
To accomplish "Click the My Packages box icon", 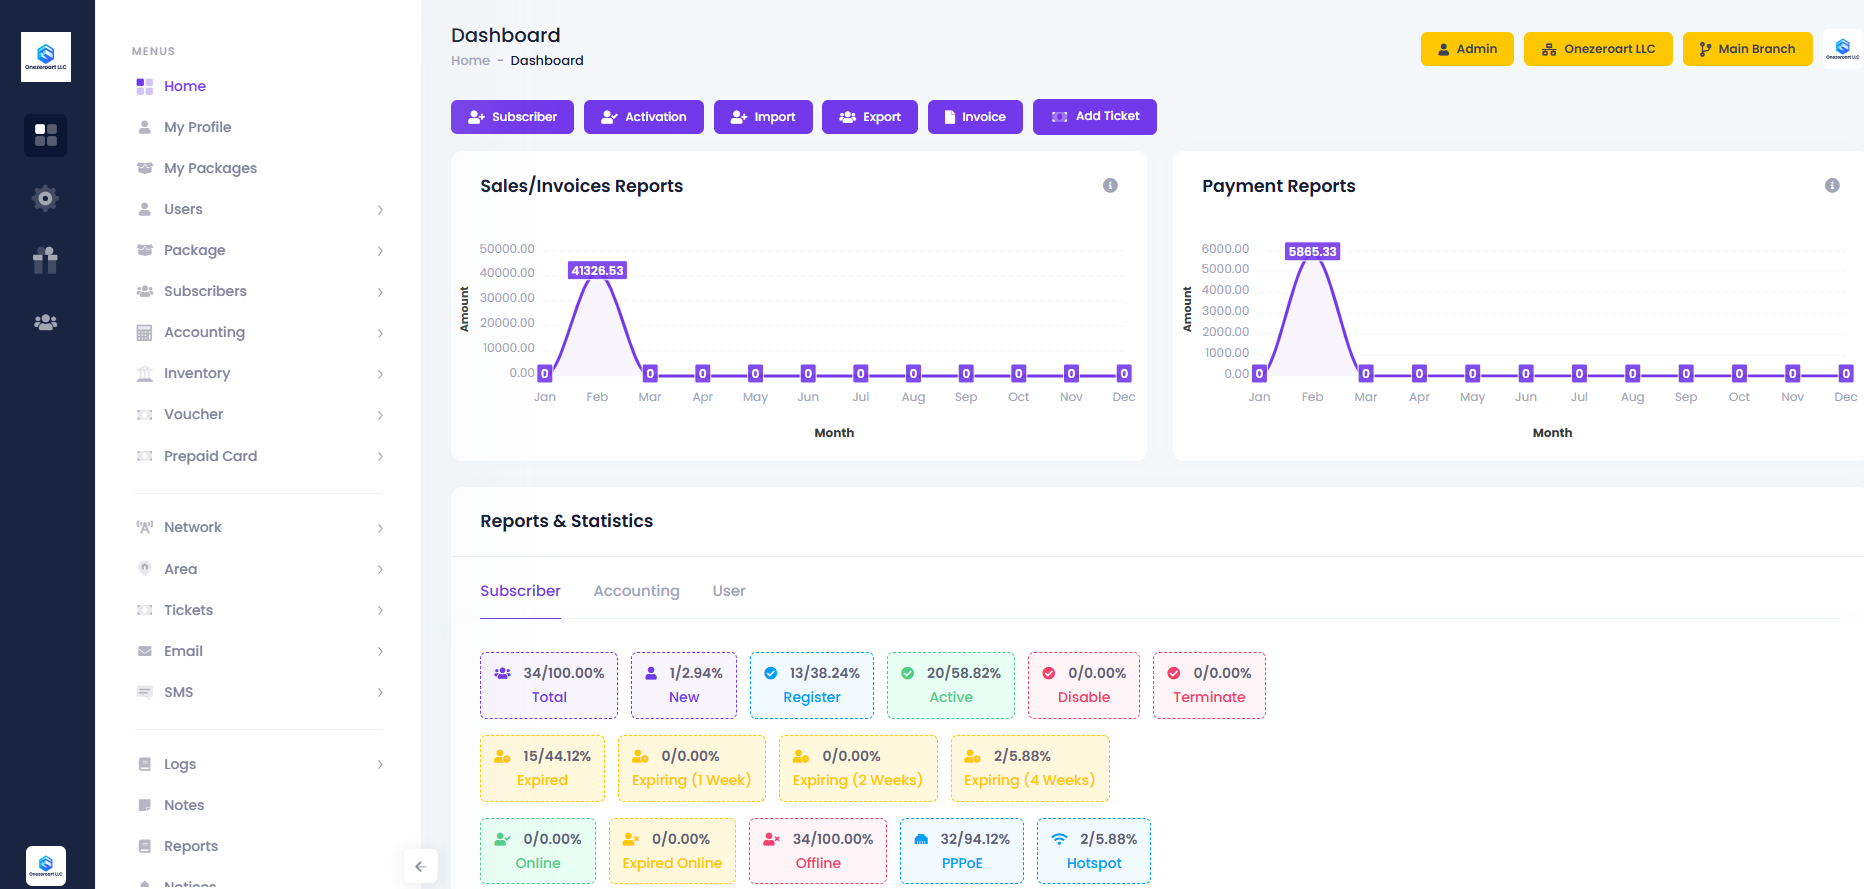I will (145, 168).
